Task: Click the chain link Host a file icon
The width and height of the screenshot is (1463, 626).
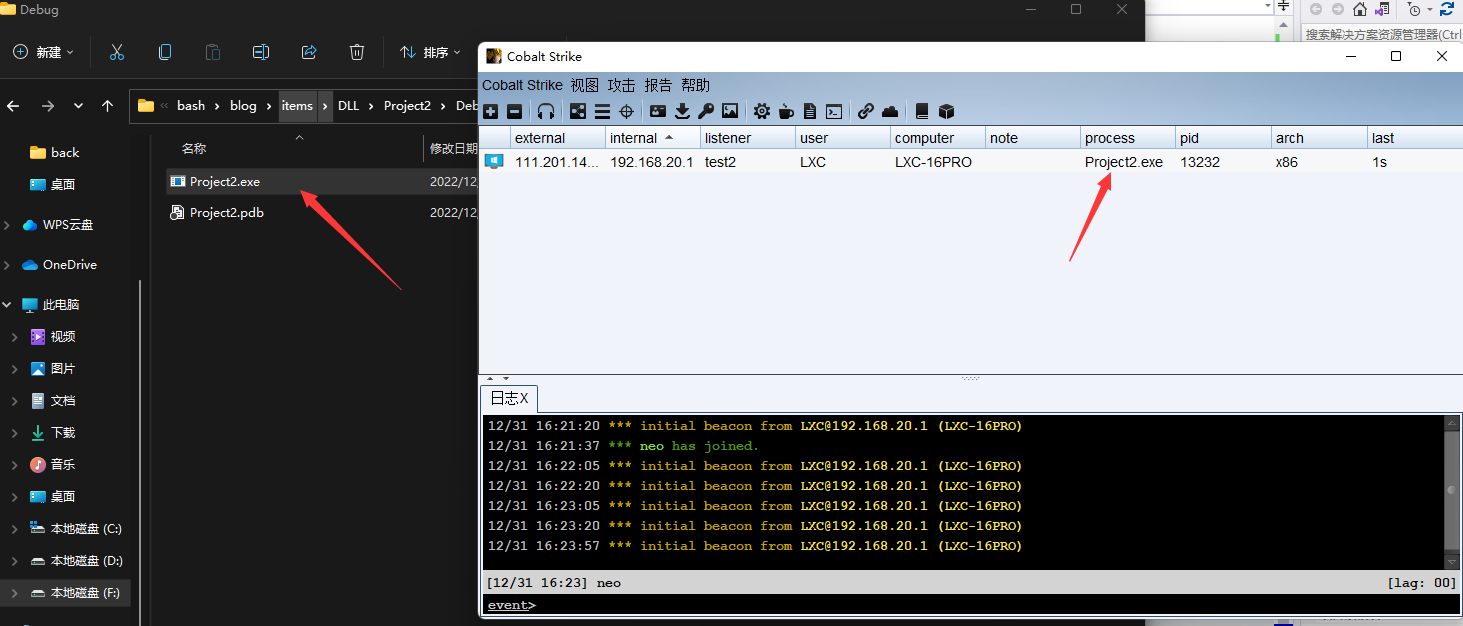Action: tap(866, 111)
